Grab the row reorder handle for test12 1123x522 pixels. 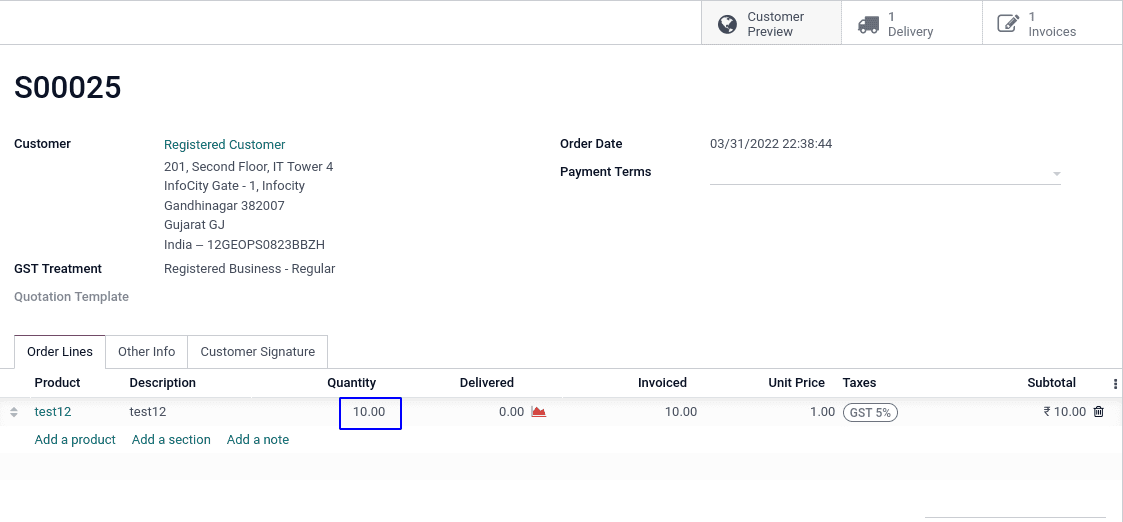click(14, 412)
